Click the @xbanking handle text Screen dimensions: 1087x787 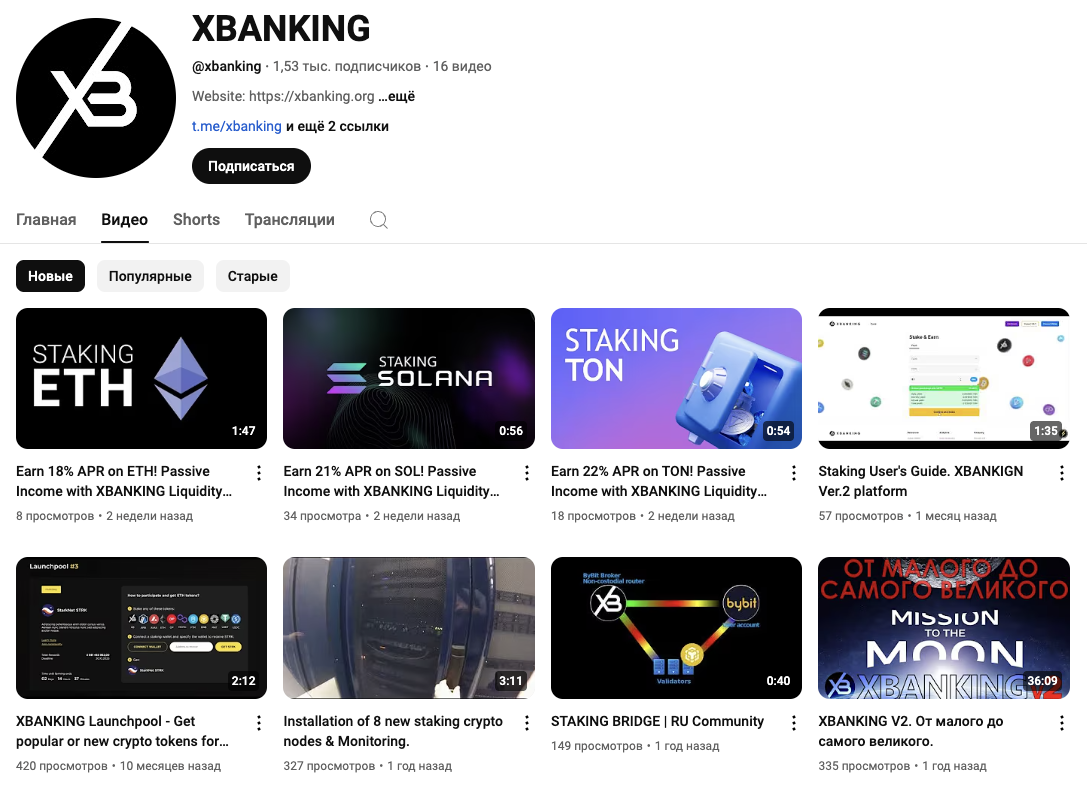click(227, 67)
